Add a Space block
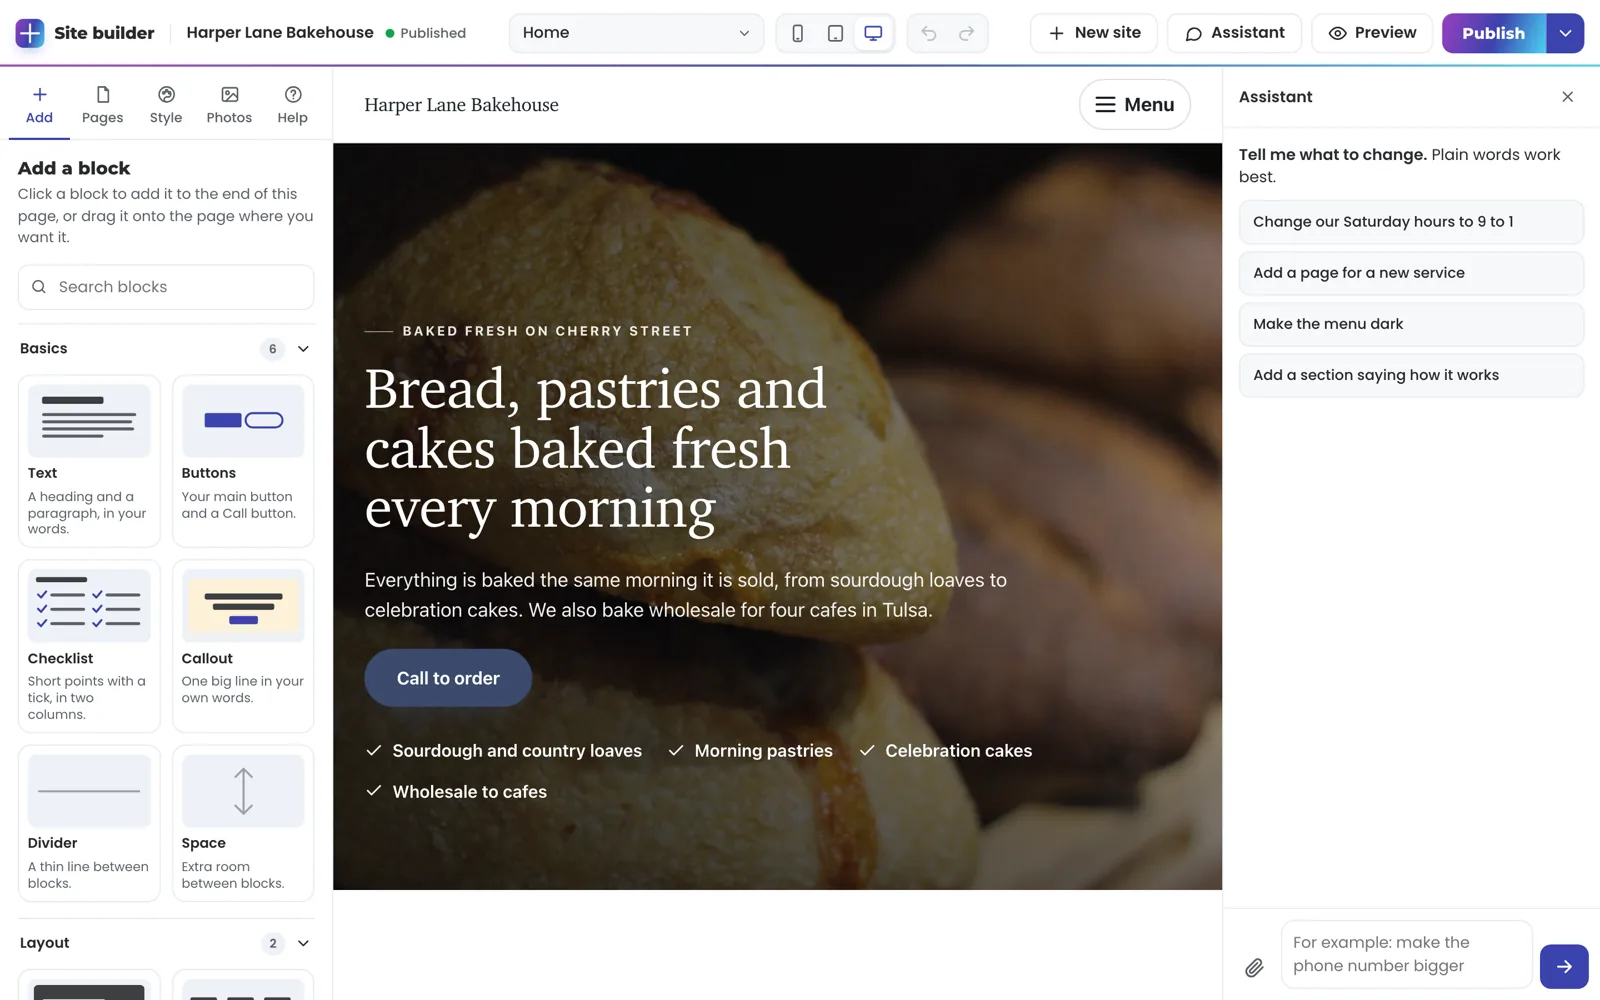 coord(243,823)
